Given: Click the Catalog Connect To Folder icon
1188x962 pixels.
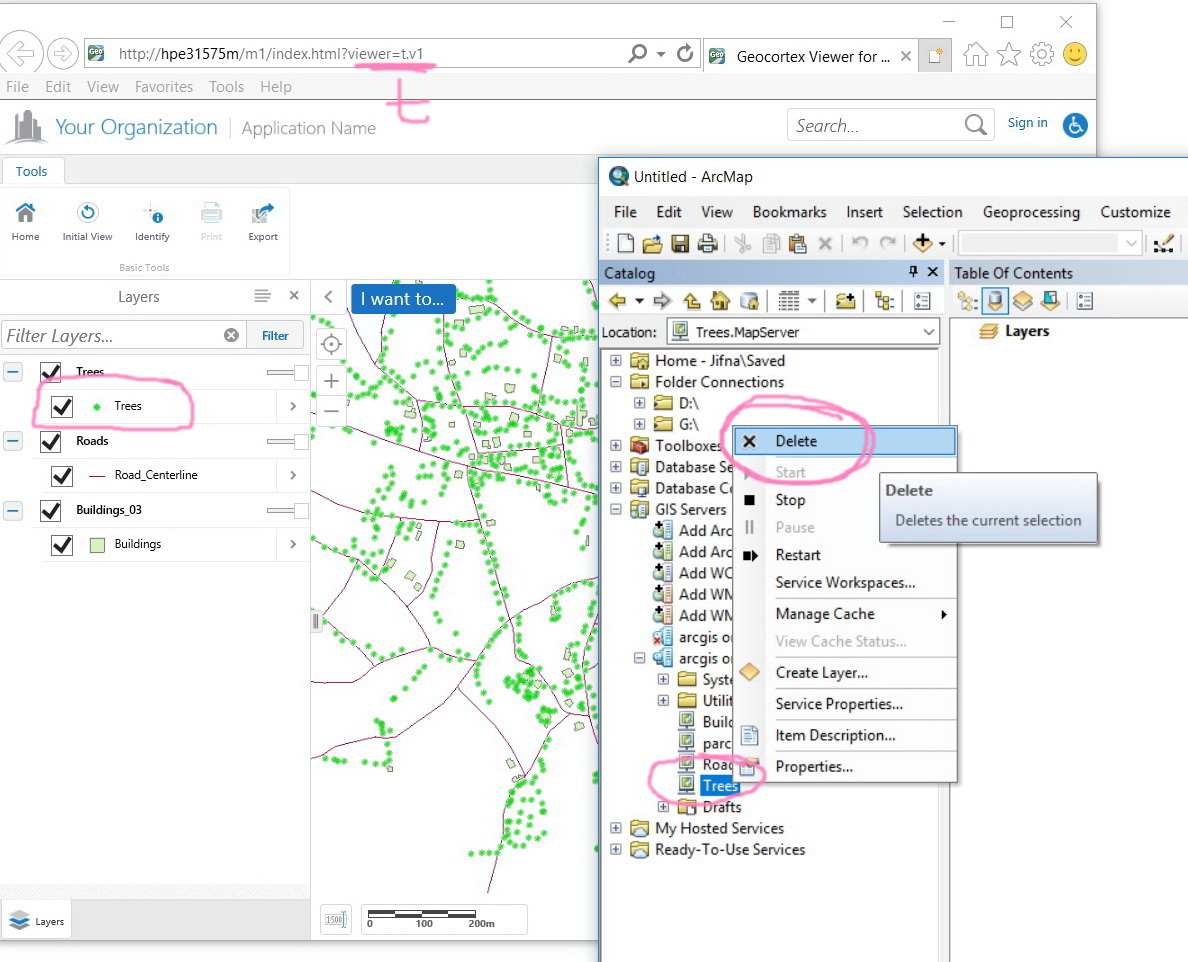Looking at the screenshot, I should coord(846,301).
